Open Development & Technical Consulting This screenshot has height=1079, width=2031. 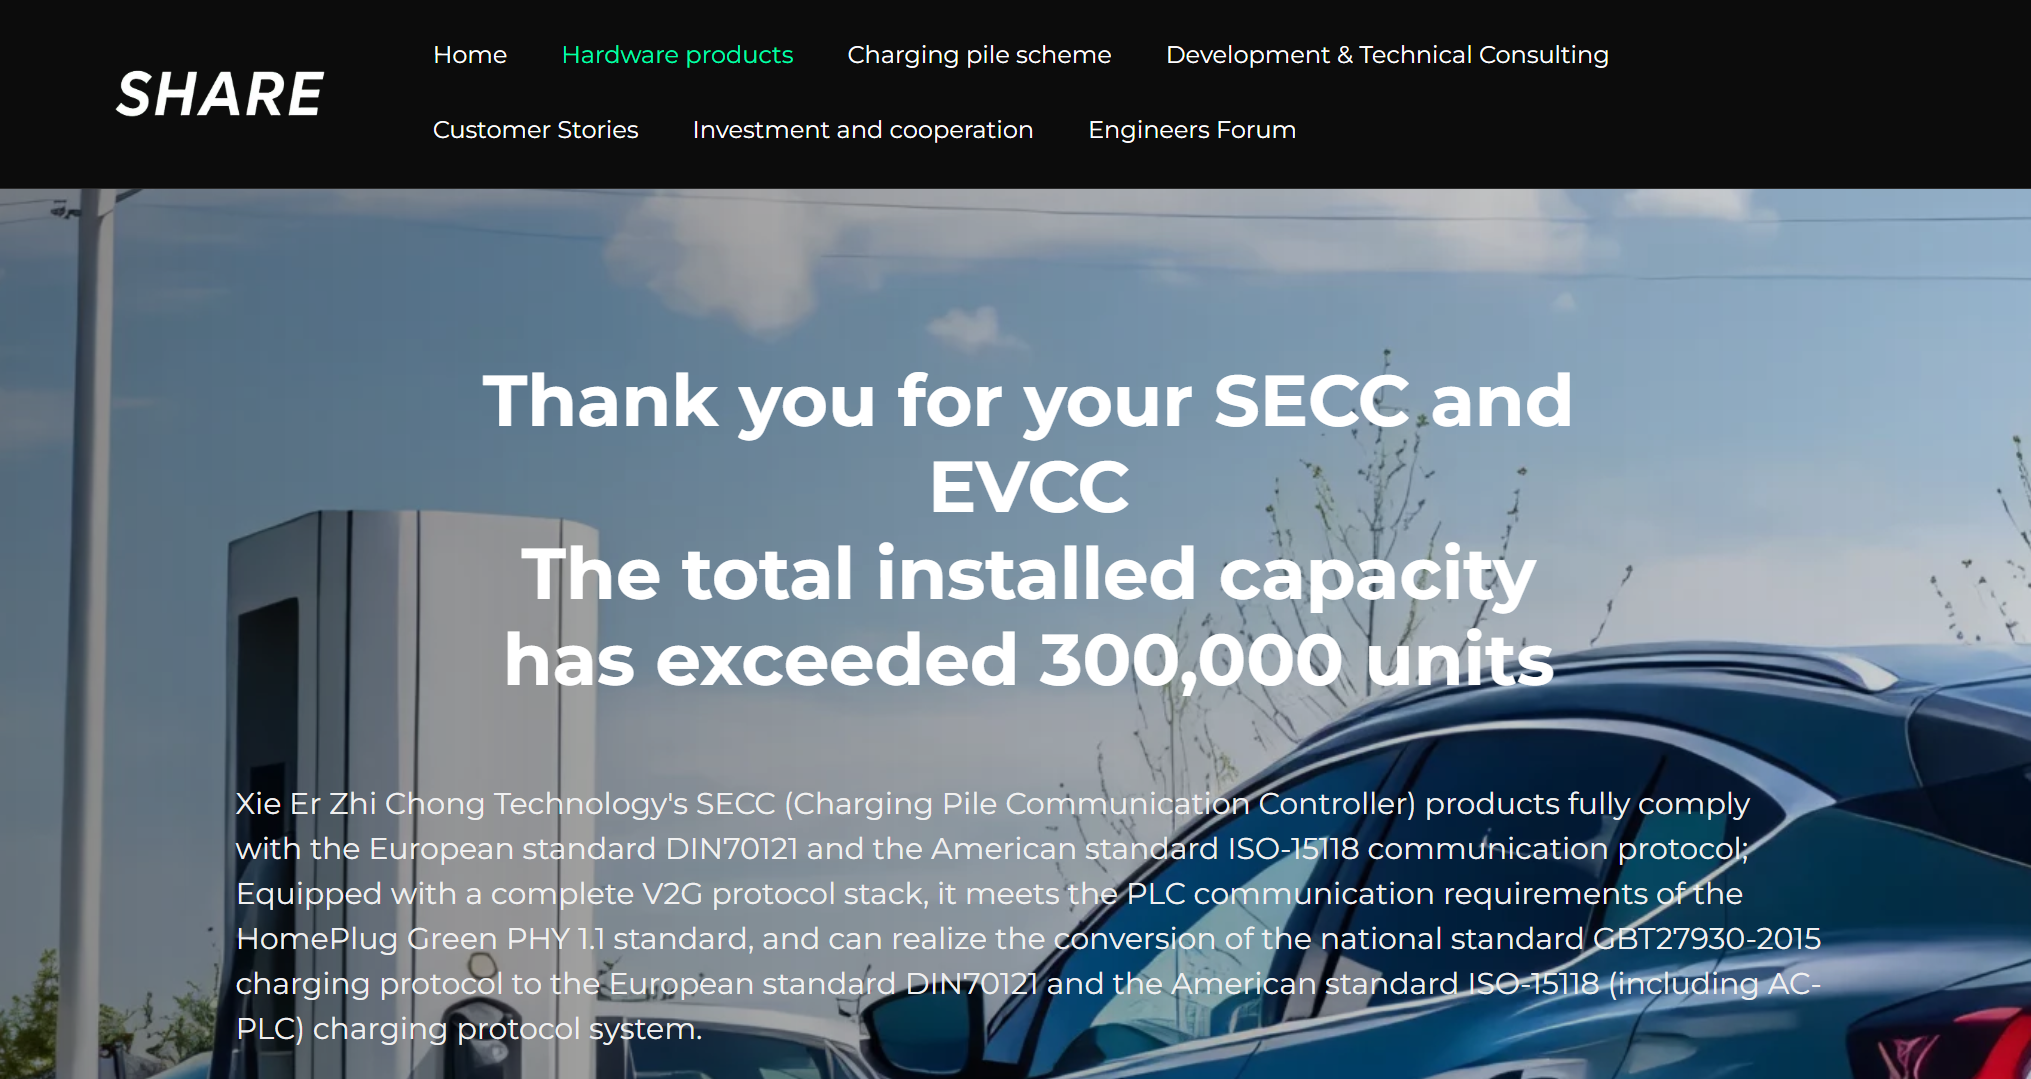(1387, 55)
